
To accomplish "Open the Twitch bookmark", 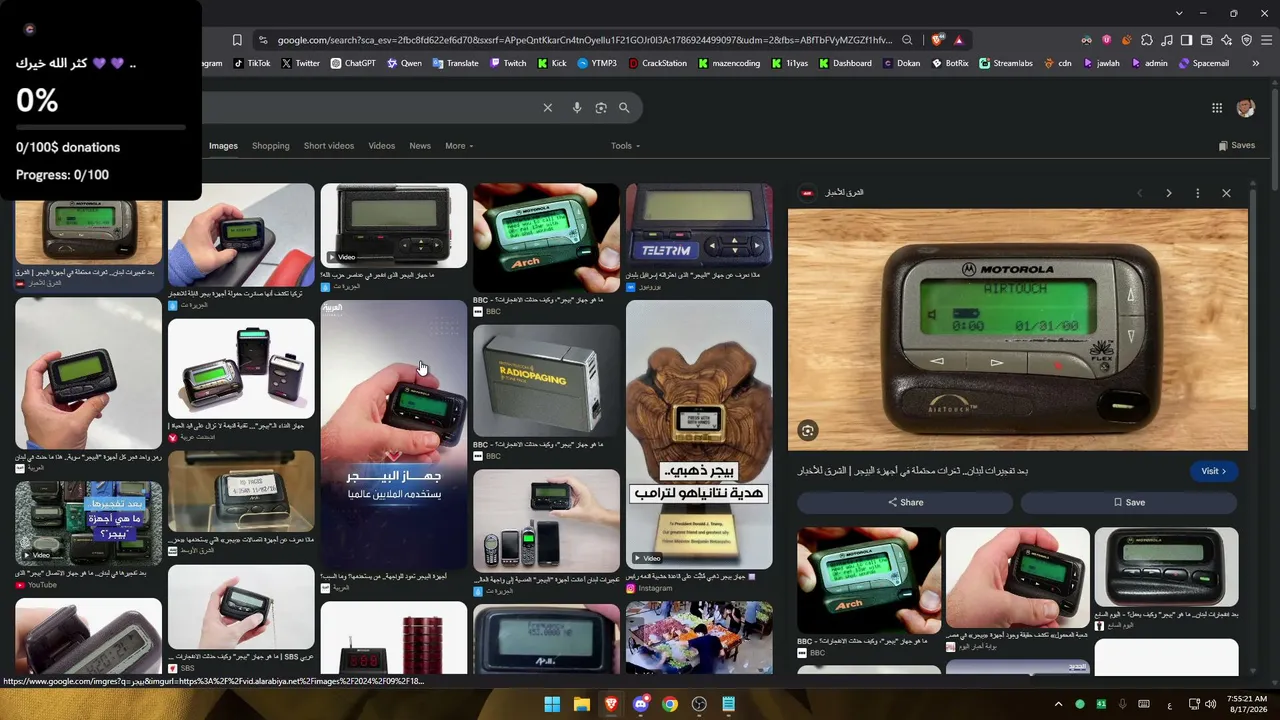I will (x=507, y=63).
